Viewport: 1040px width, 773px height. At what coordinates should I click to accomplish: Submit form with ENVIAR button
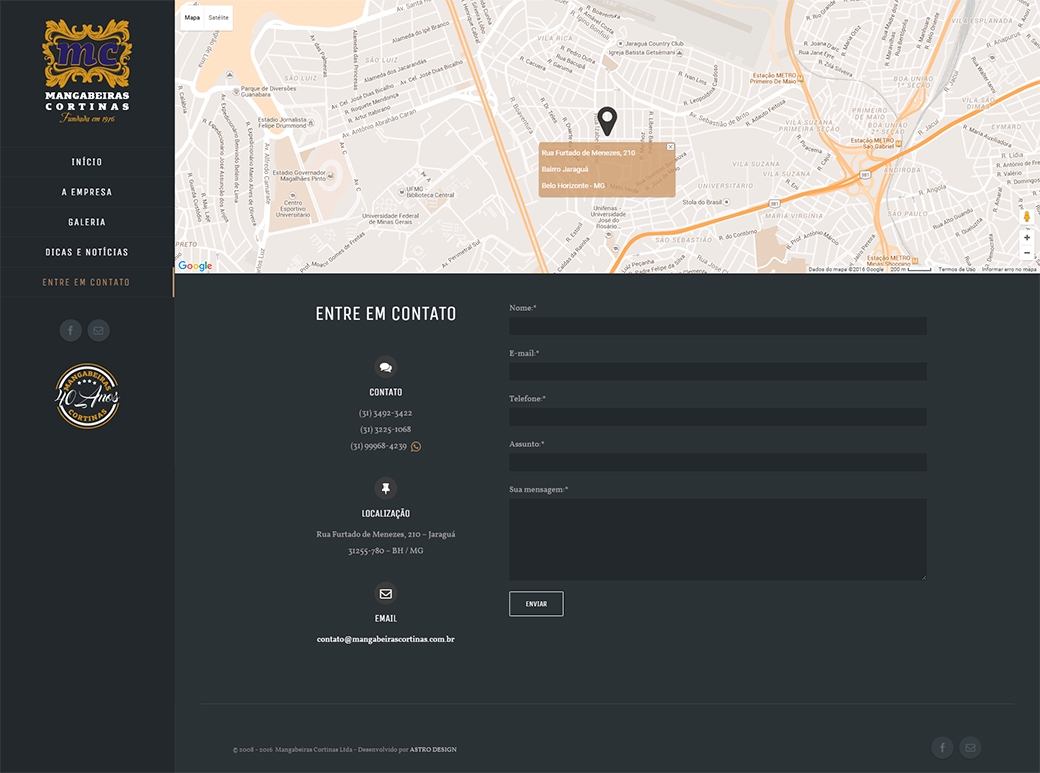536,604
